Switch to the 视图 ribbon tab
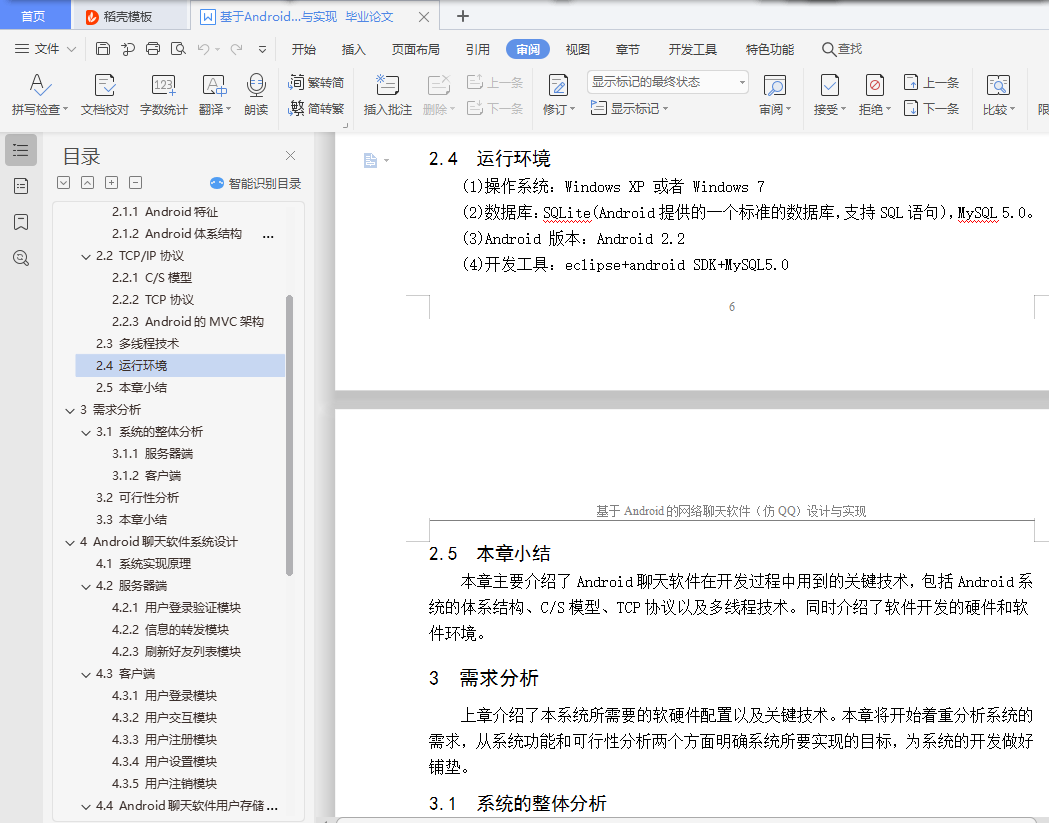 (x=577, y=50)
